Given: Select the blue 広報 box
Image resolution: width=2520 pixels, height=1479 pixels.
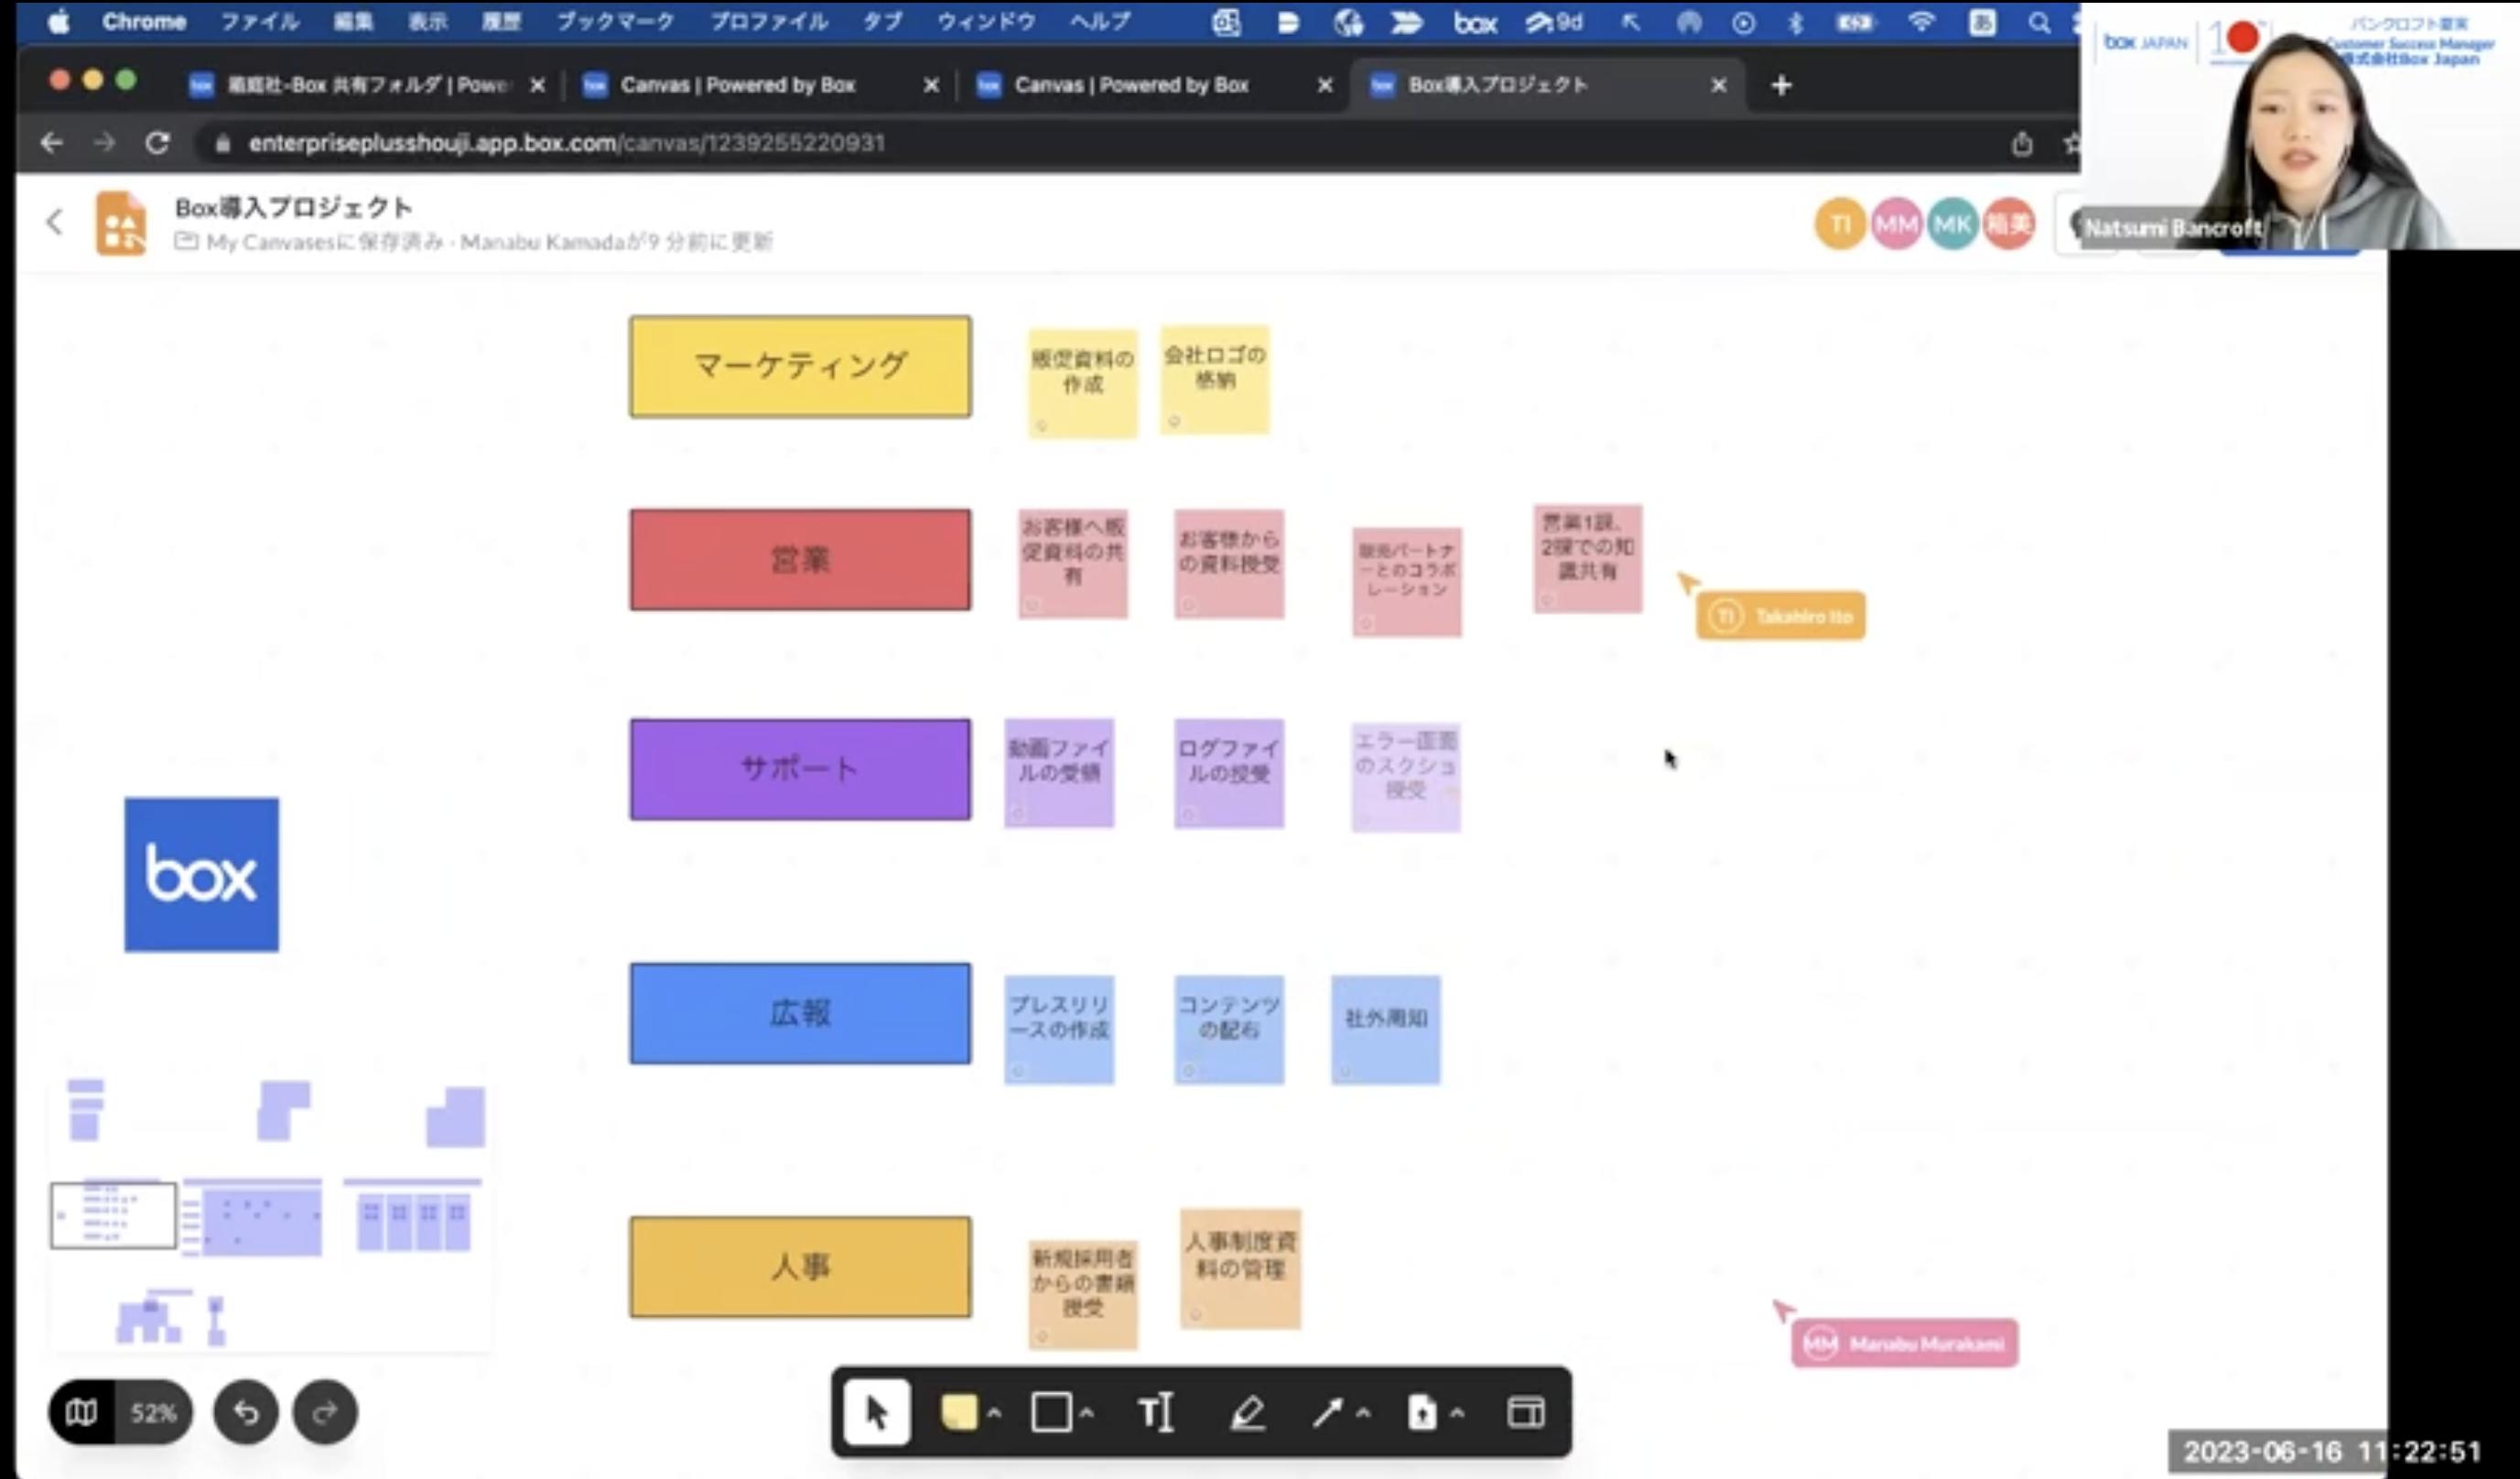Looking at the screenshot, I should tap(800, 1013).
